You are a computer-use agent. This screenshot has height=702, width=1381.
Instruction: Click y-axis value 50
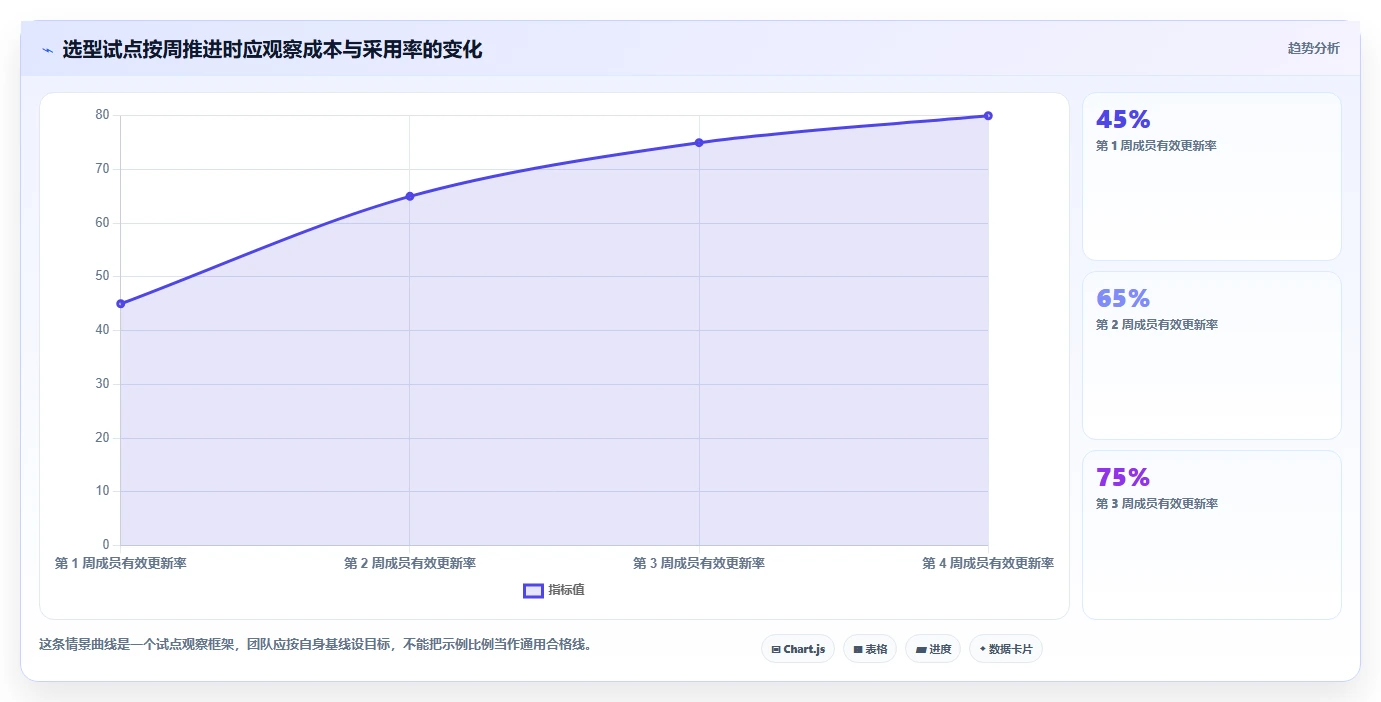(102, 276)
